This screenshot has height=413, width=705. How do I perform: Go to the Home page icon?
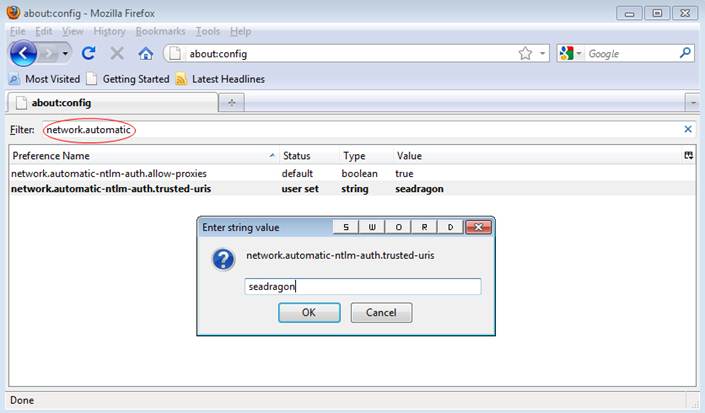click(x=145, y=53)
